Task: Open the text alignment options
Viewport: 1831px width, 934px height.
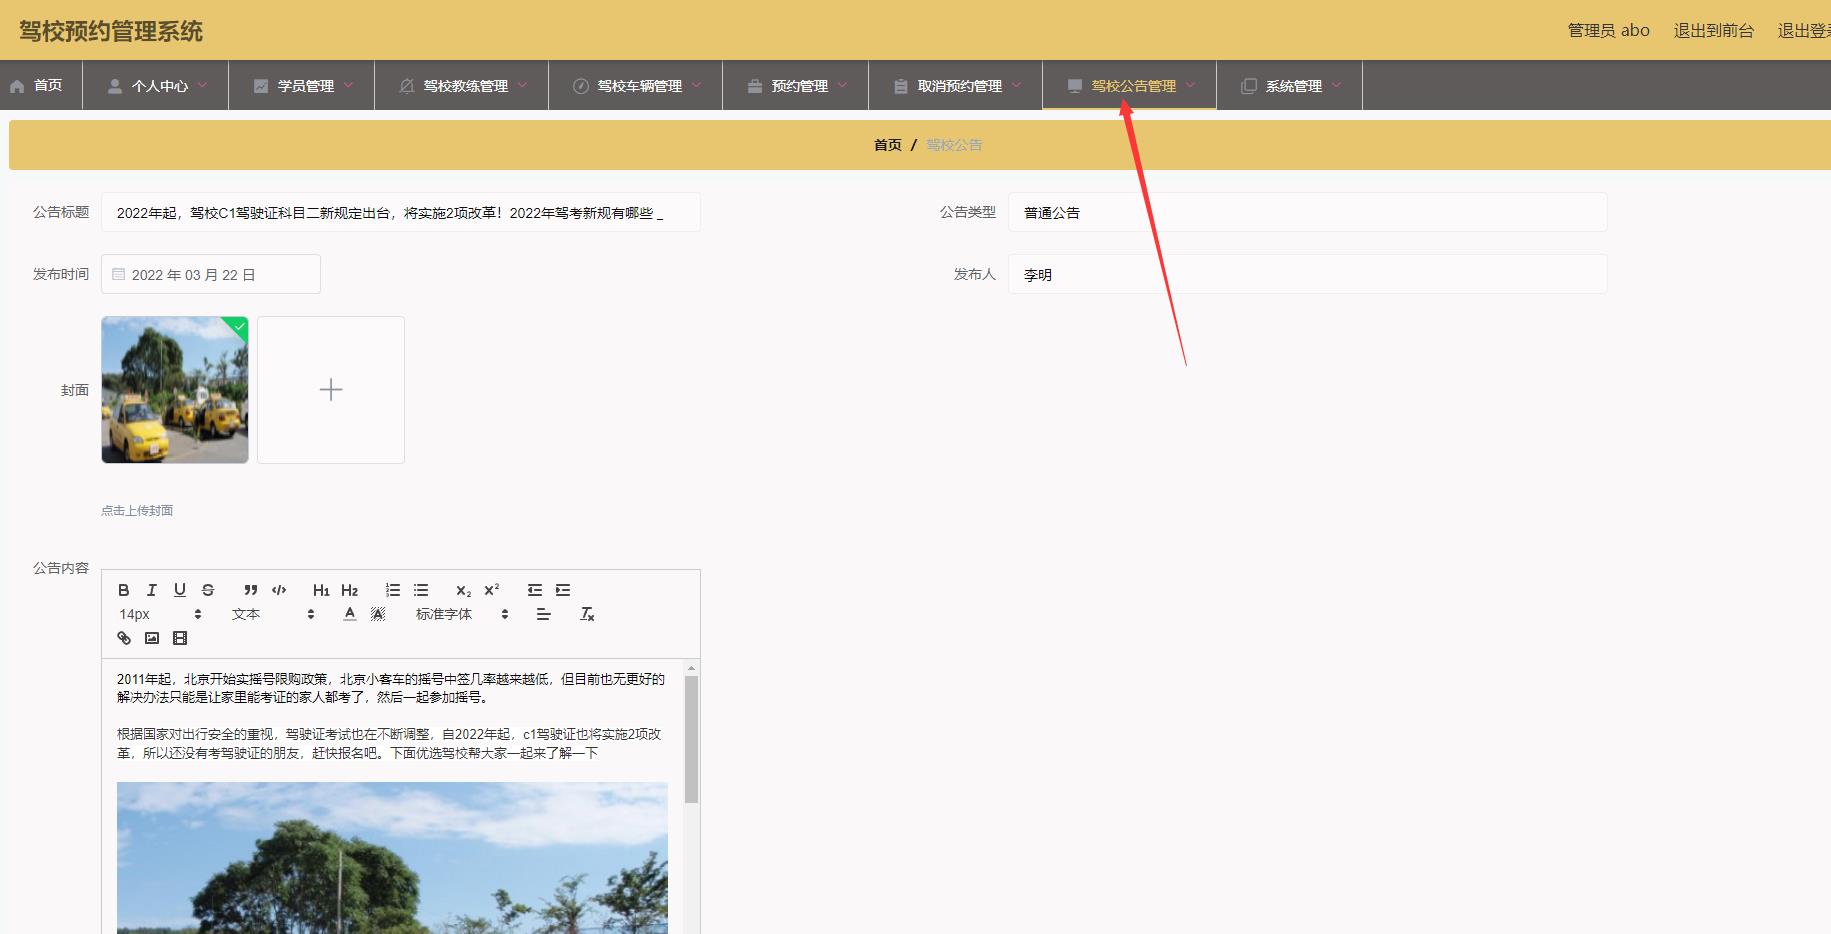Action: tap(543, 614)
